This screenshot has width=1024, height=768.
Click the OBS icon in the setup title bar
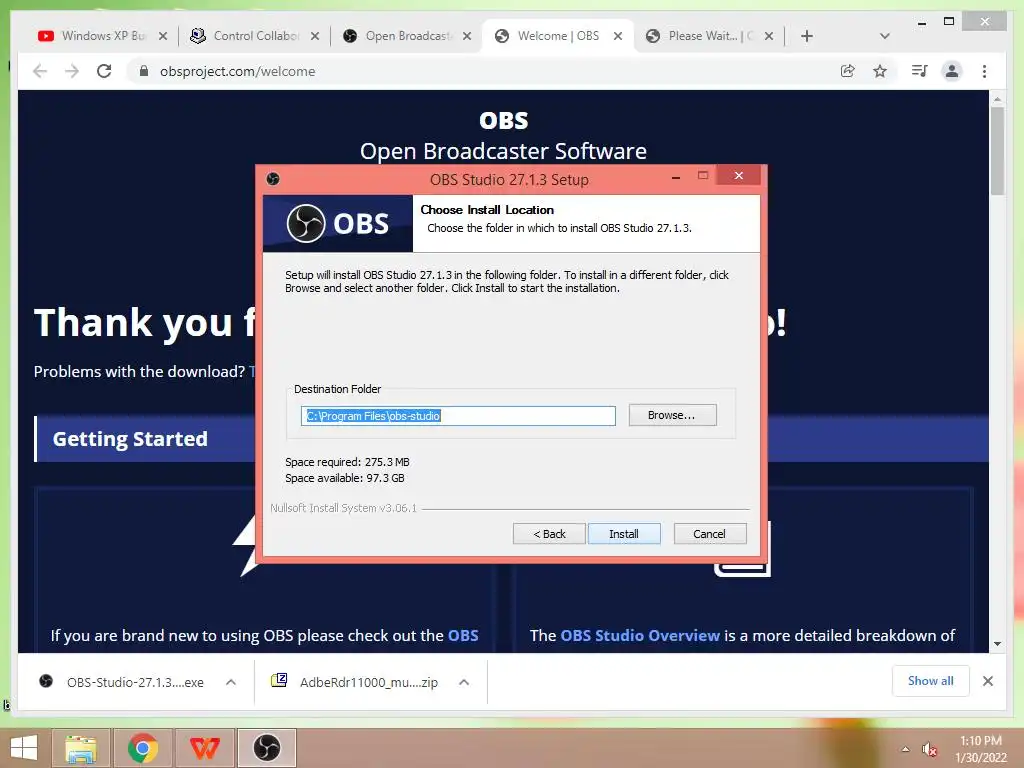click(x=273, y=179)
